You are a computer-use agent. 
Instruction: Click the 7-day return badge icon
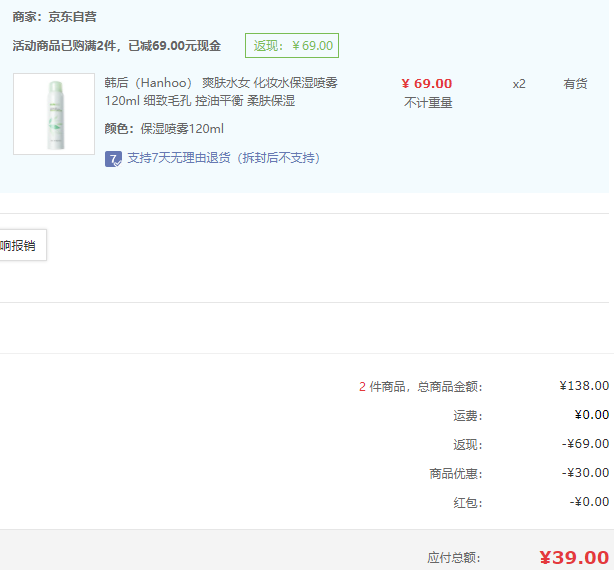[113, 159]
